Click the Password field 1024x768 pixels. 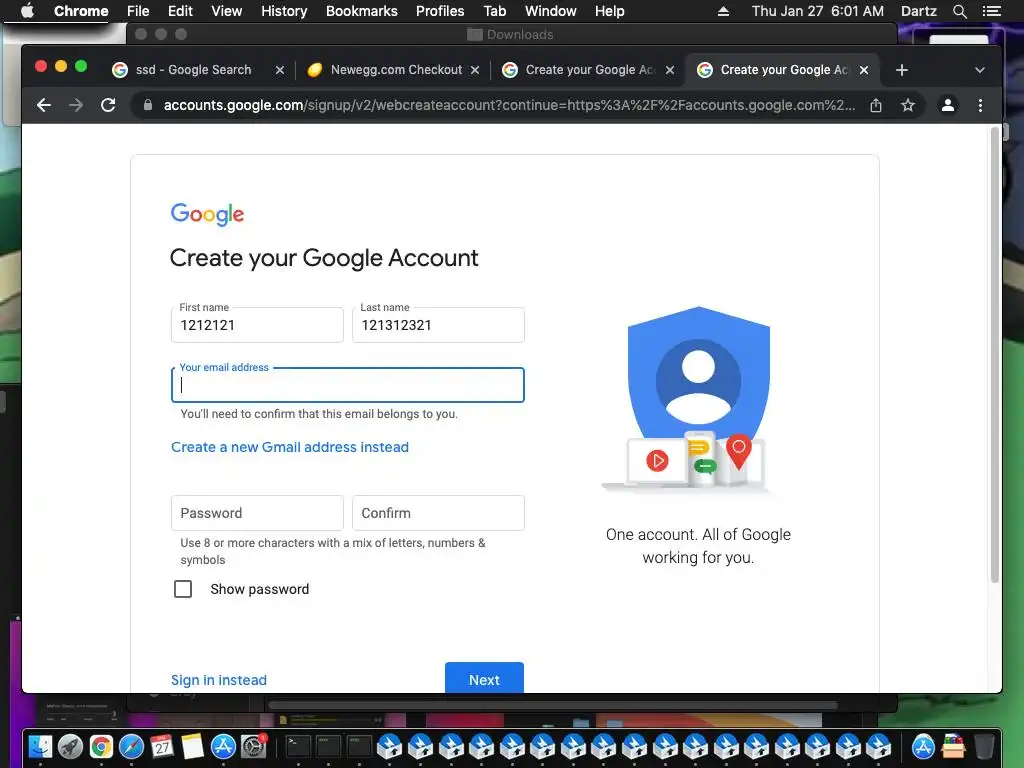257,513
